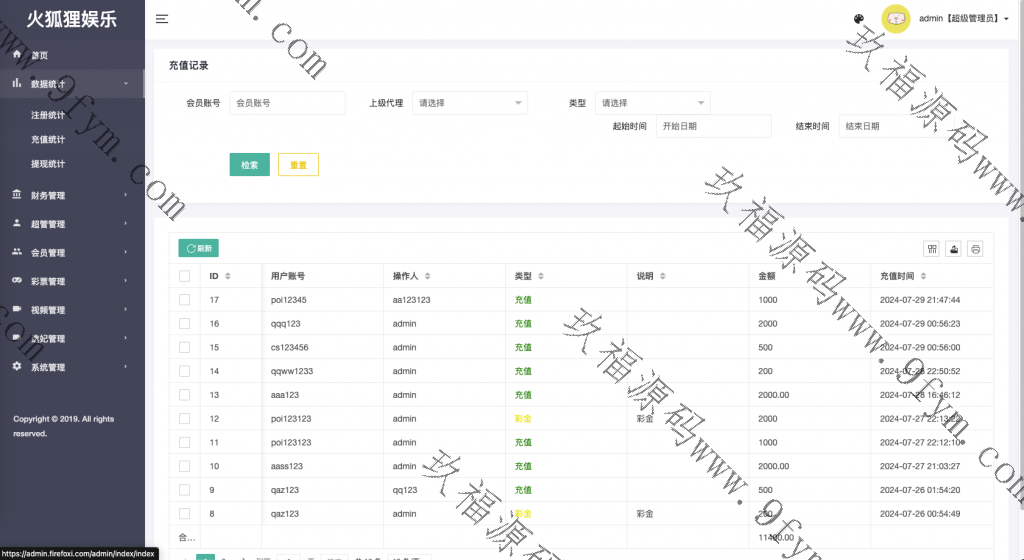Open the 上级代理 dropdown
1024x560 pixels.
[469, 103]
